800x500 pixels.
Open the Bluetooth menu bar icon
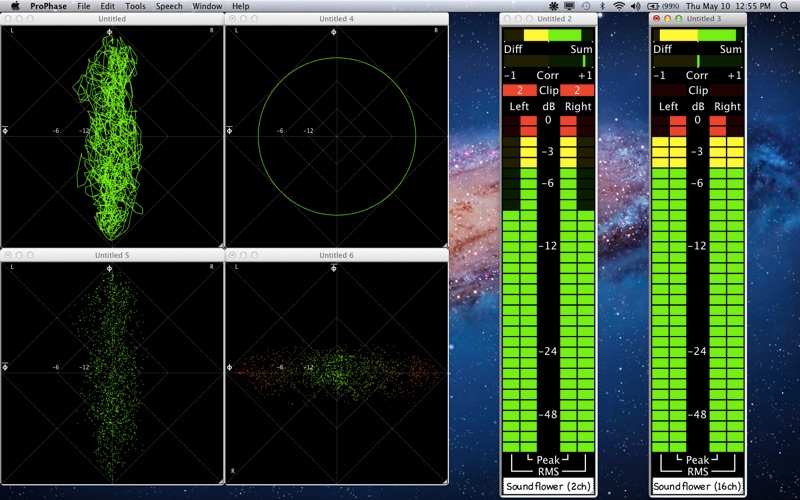click(x=604, y=6)
